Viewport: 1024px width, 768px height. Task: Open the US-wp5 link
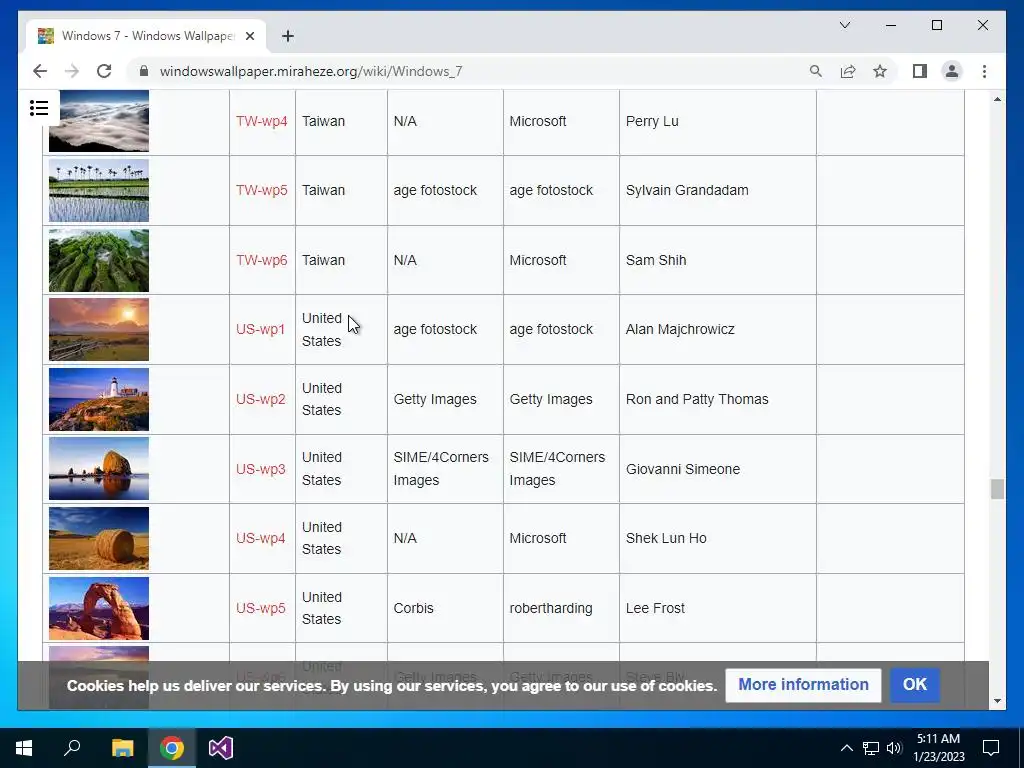[261, 608]
